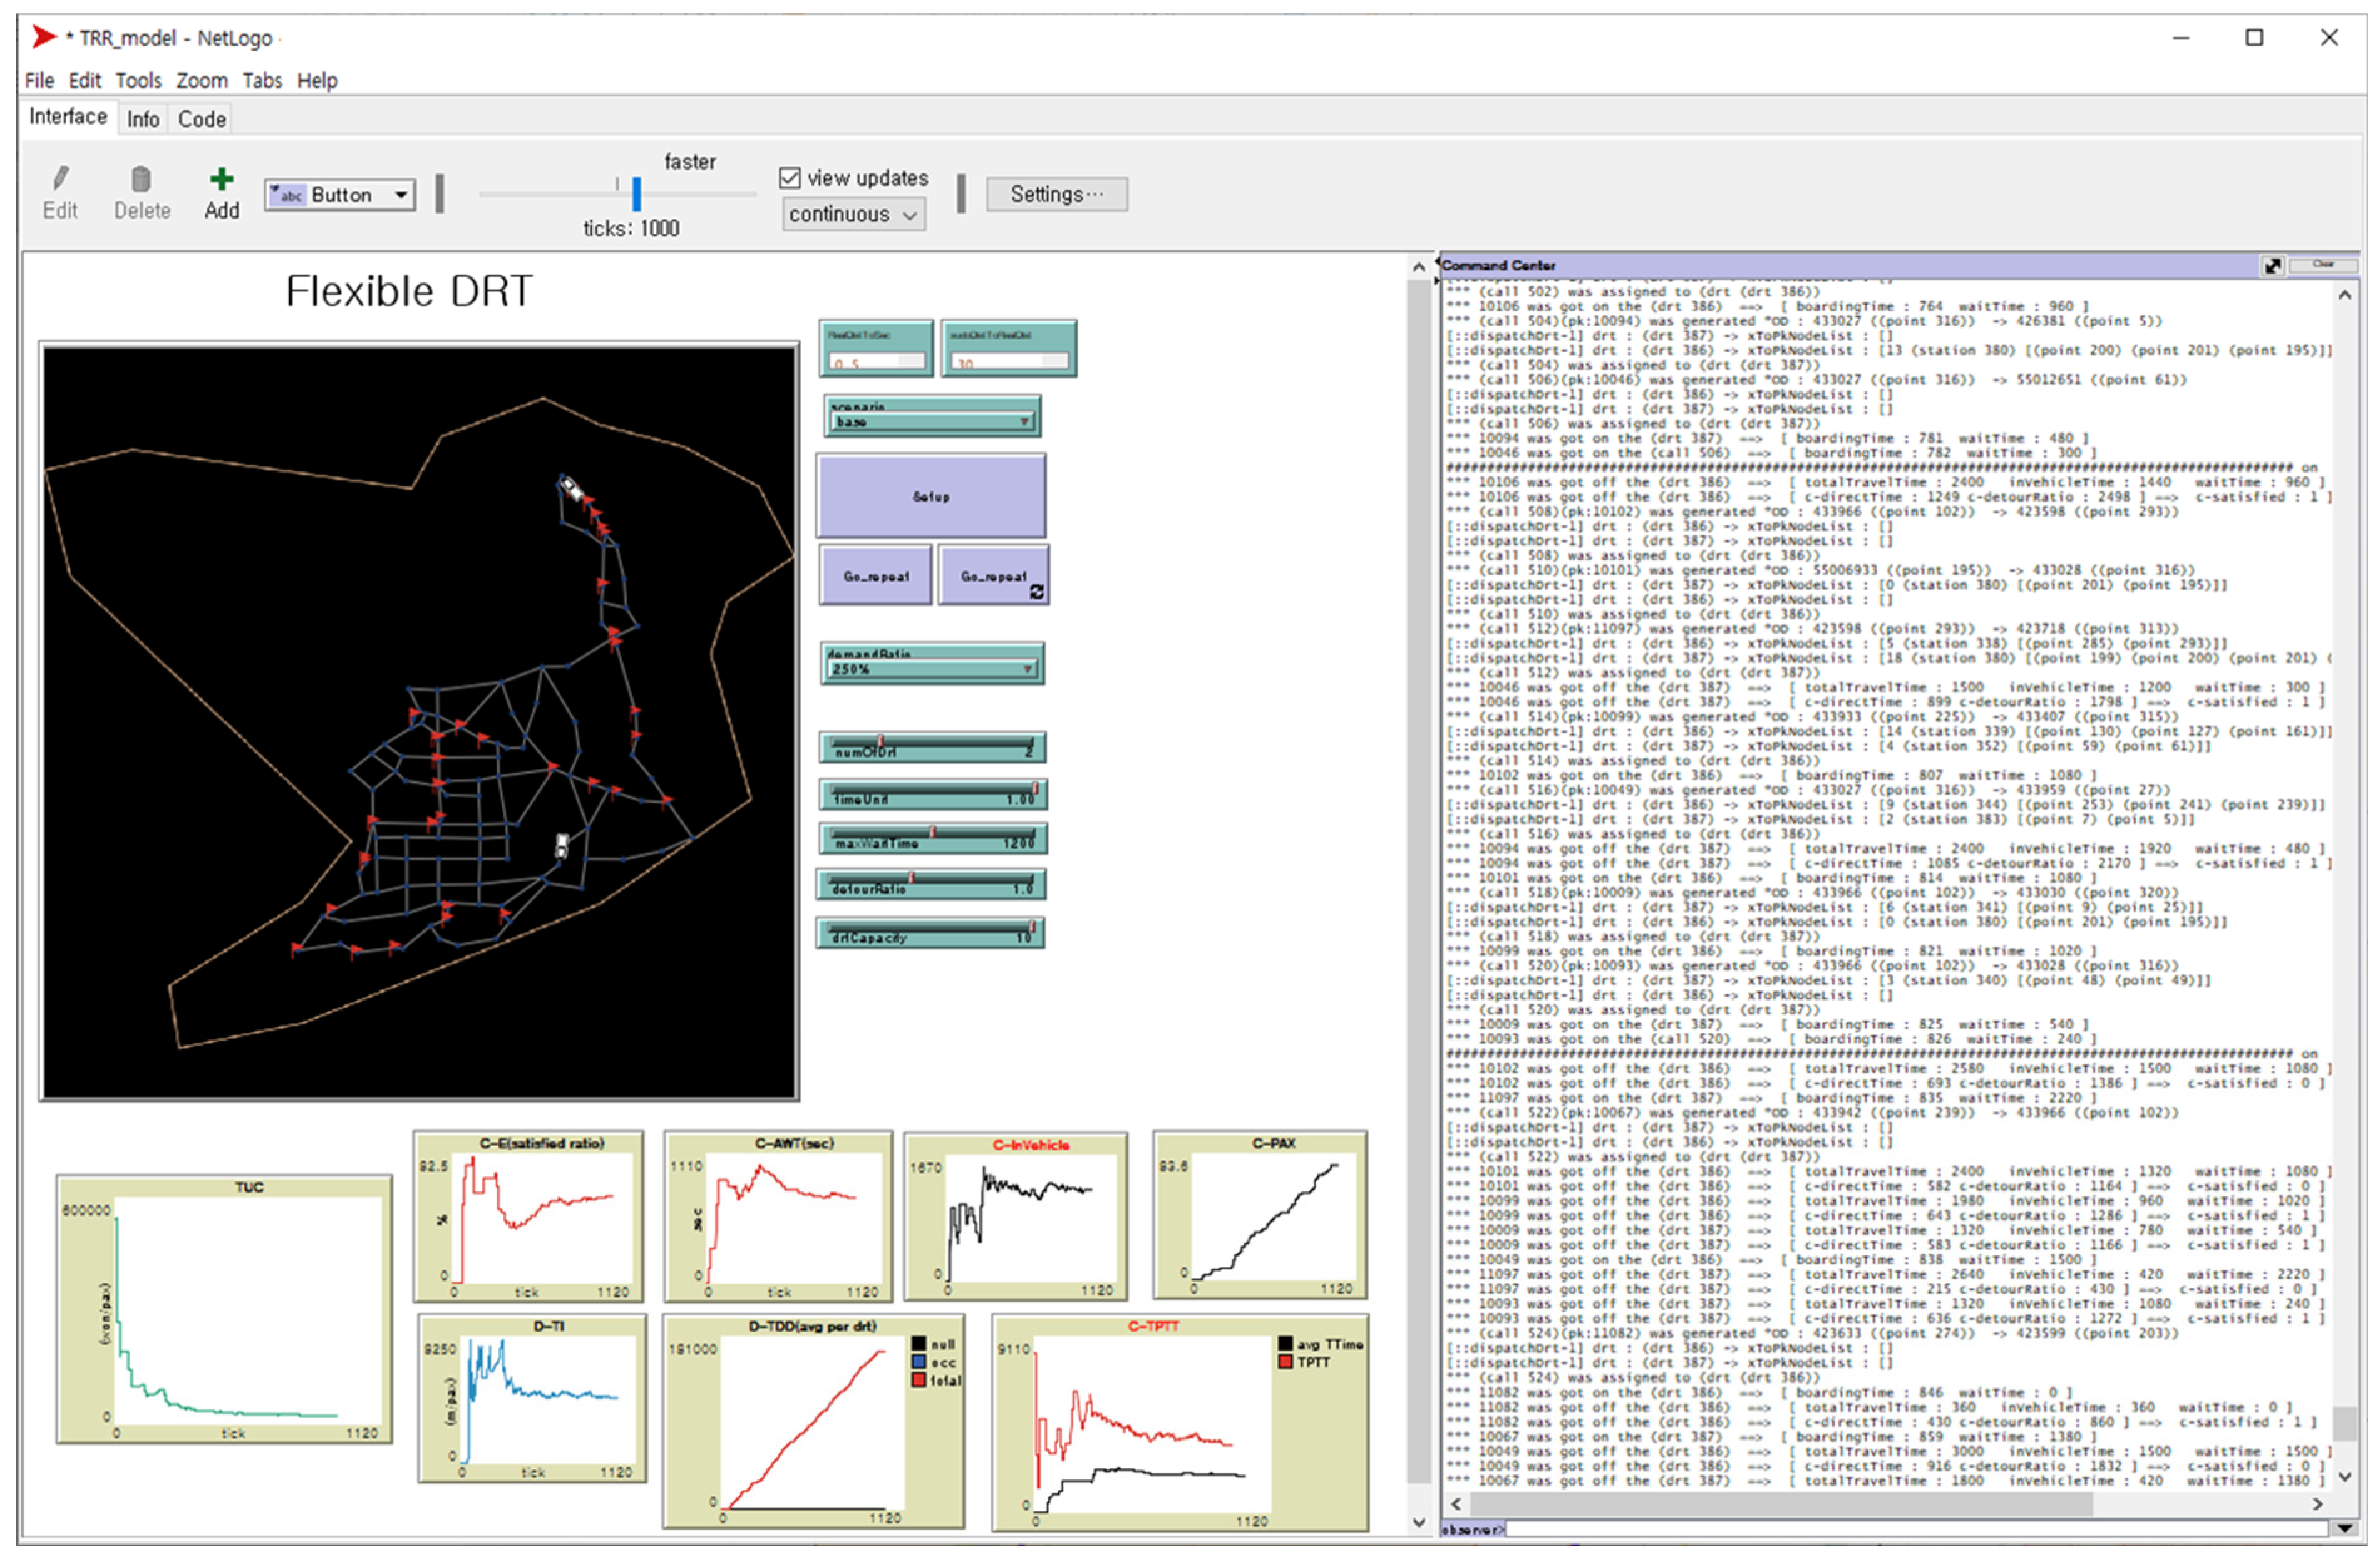Click the forever loop icon on Go_repeat
The height and width of the screenshot is (1559, 2380).
click(x=1037, y=592)
